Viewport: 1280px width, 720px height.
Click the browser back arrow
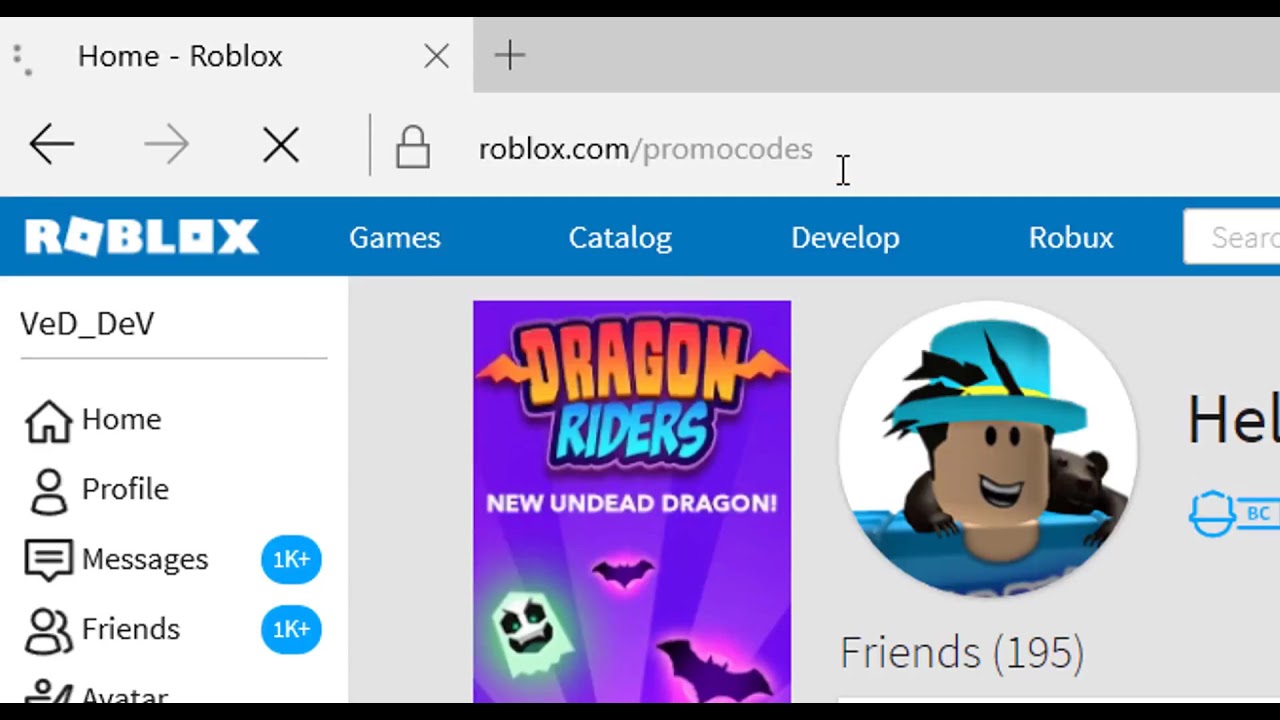[52, 146]
